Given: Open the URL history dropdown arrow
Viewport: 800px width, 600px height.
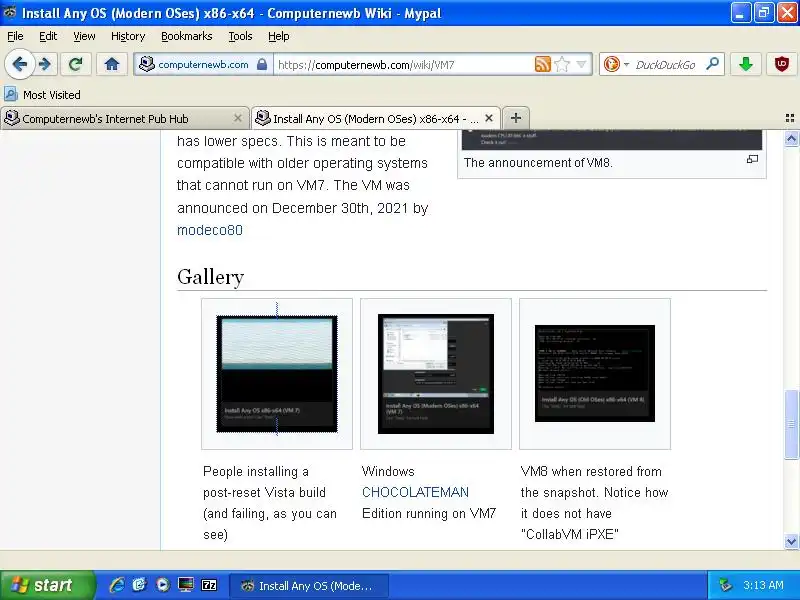Looking at the screenshot, I should pyautogui.click(x=581, y=64).
